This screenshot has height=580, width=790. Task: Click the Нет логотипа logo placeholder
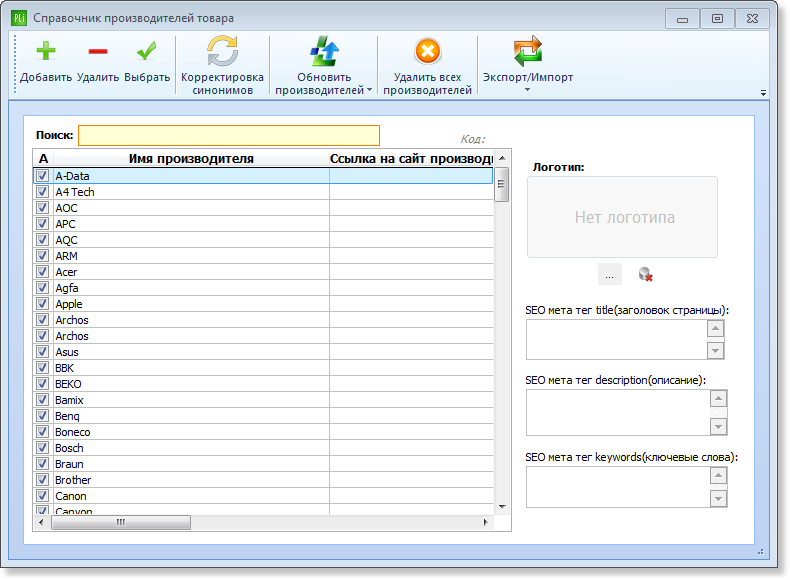[x=623, y=217]
